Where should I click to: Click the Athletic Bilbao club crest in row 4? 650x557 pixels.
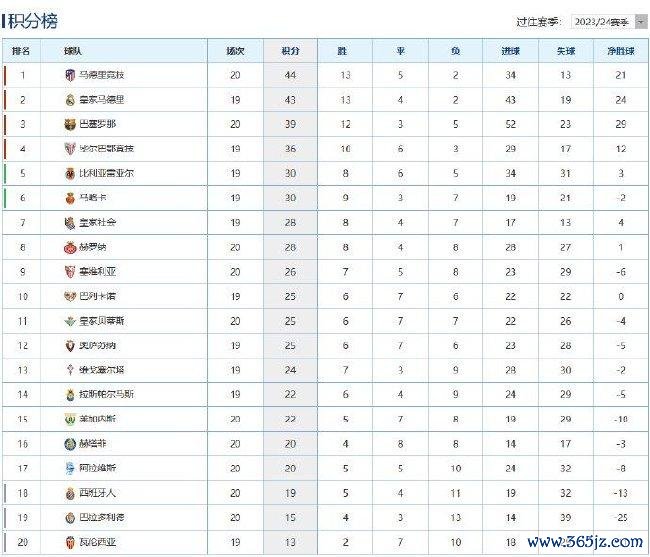pyautogui.click(x=70, y=149)
